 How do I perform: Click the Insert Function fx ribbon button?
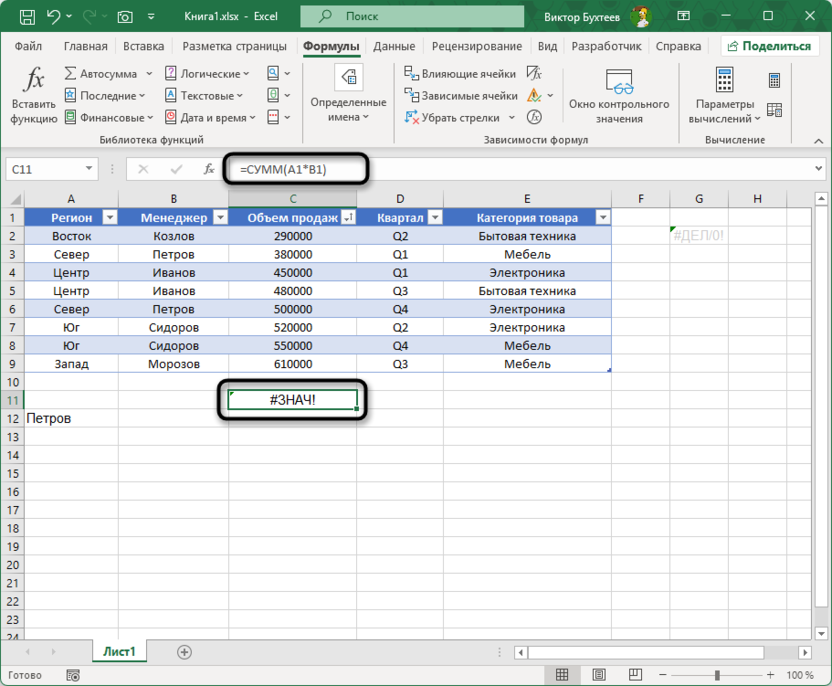pyautogui.click(x=34, y=96)
